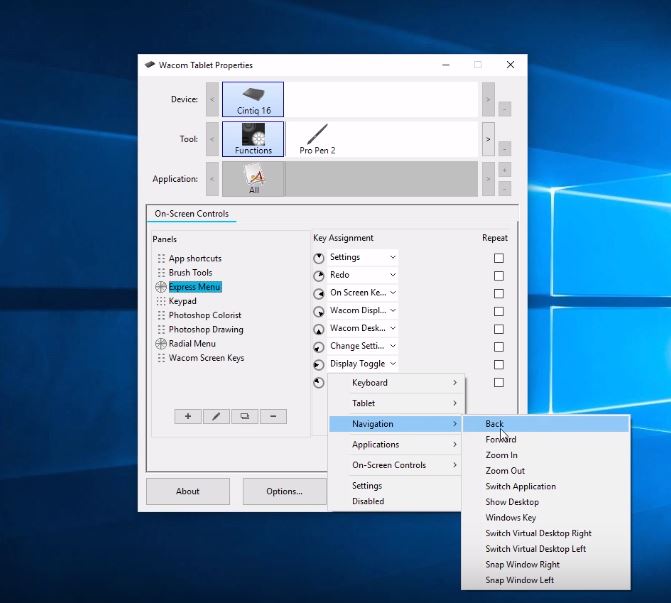Select Switch Application option
This screenshot has width=671, height=603.
546,486
